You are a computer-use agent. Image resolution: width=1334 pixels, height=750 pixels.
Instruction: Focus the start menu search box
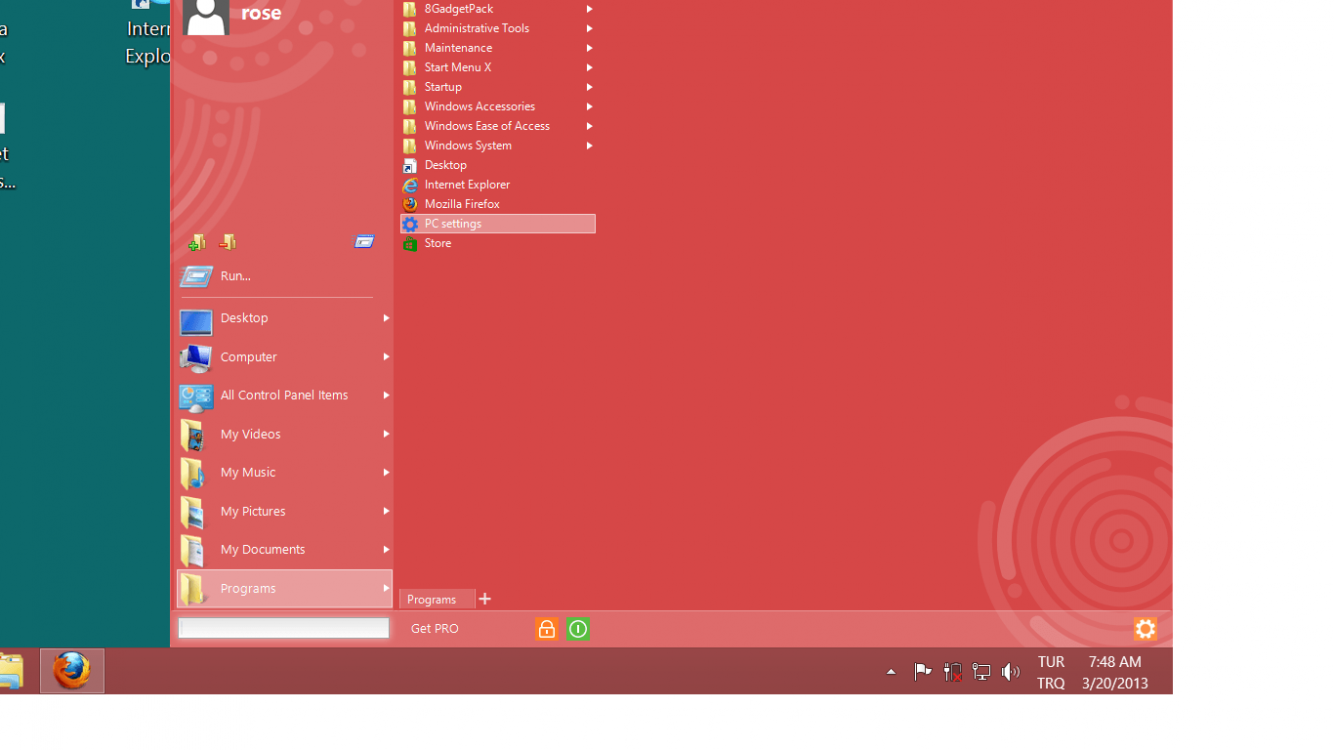click(x=284, y=628)
